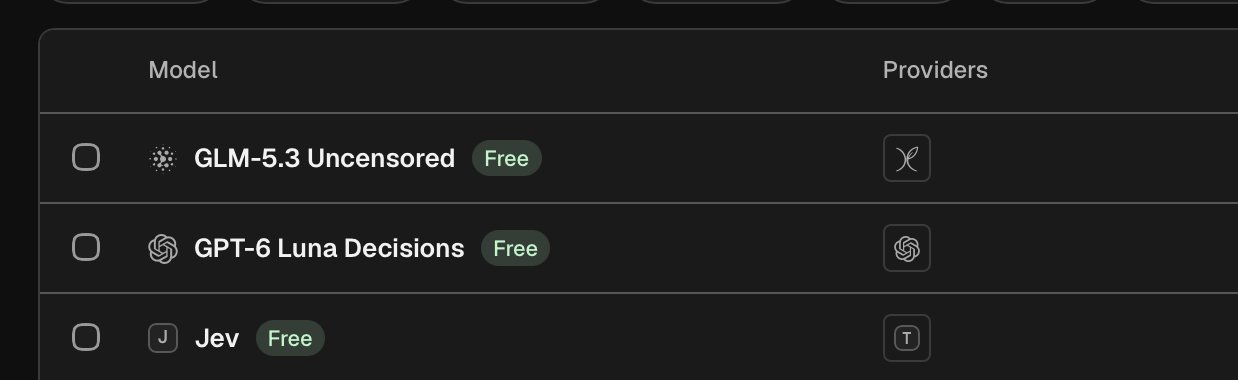Click the OpenAI logo beside GPT-6 Luna Decisions
This screenshot has height=380, width=1238.
click(162, 248)
